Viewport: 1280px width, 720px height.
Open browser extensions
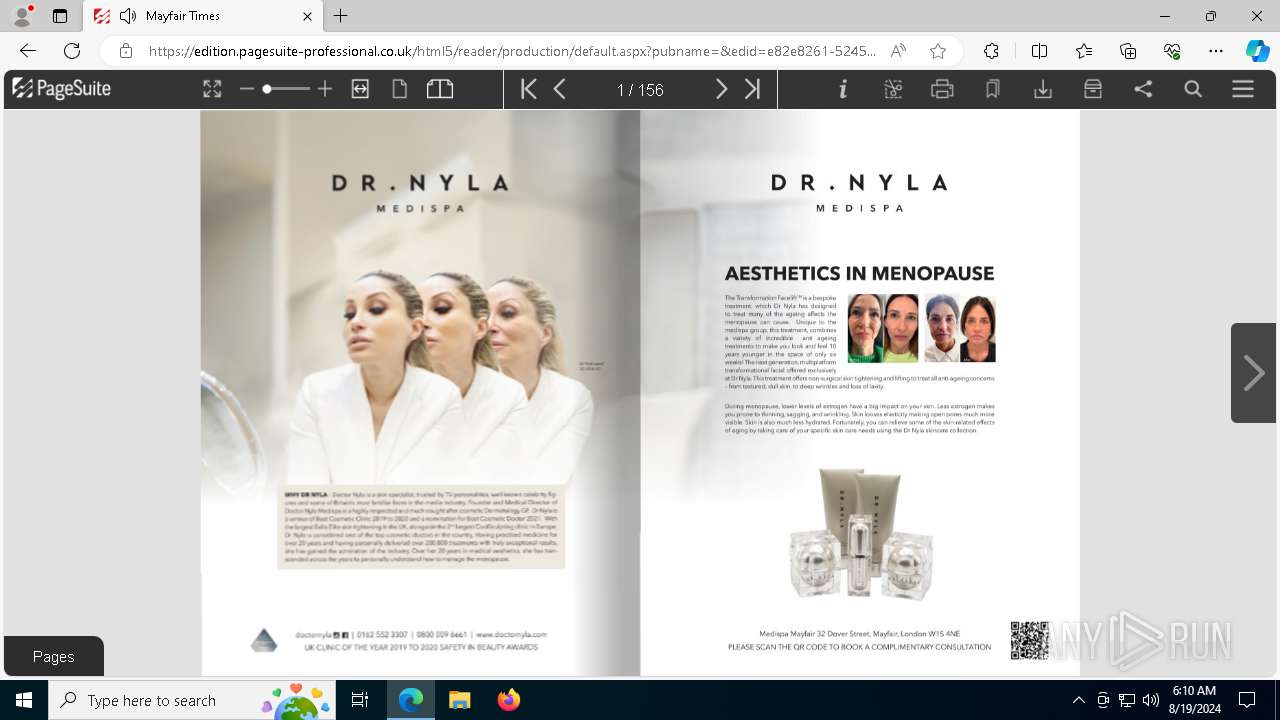coord(991,51)
